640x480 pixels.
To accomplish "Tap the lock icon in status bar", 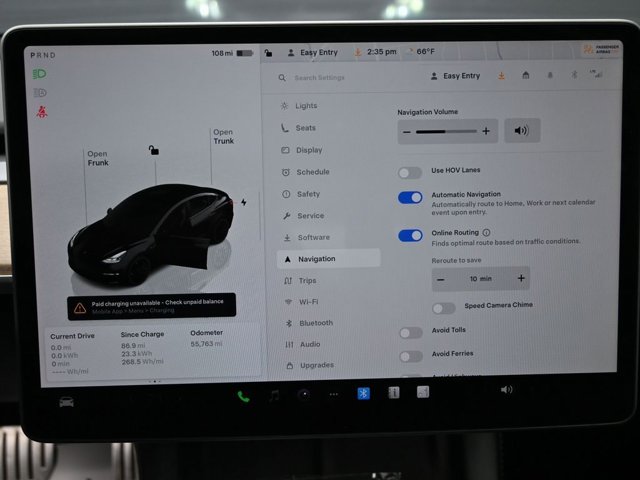I will (x=268, y=53).
